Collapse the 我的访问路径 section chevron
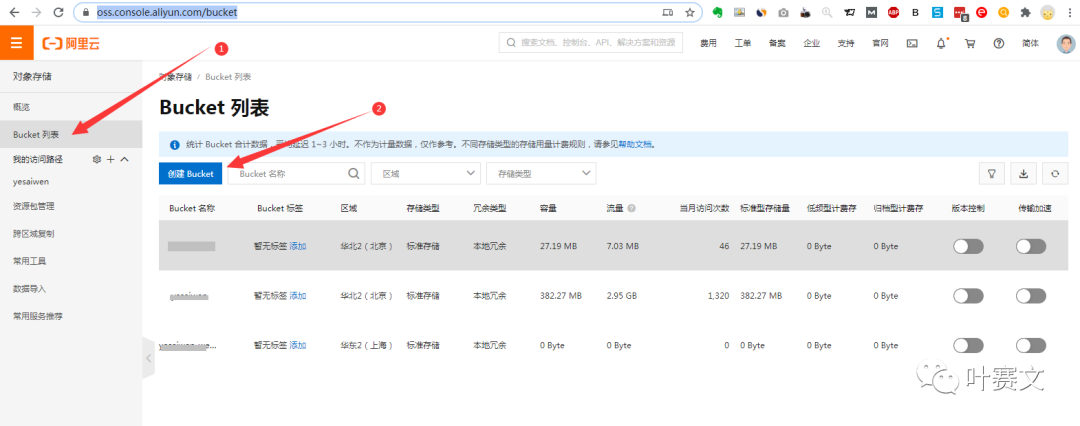 coord(125,159)
